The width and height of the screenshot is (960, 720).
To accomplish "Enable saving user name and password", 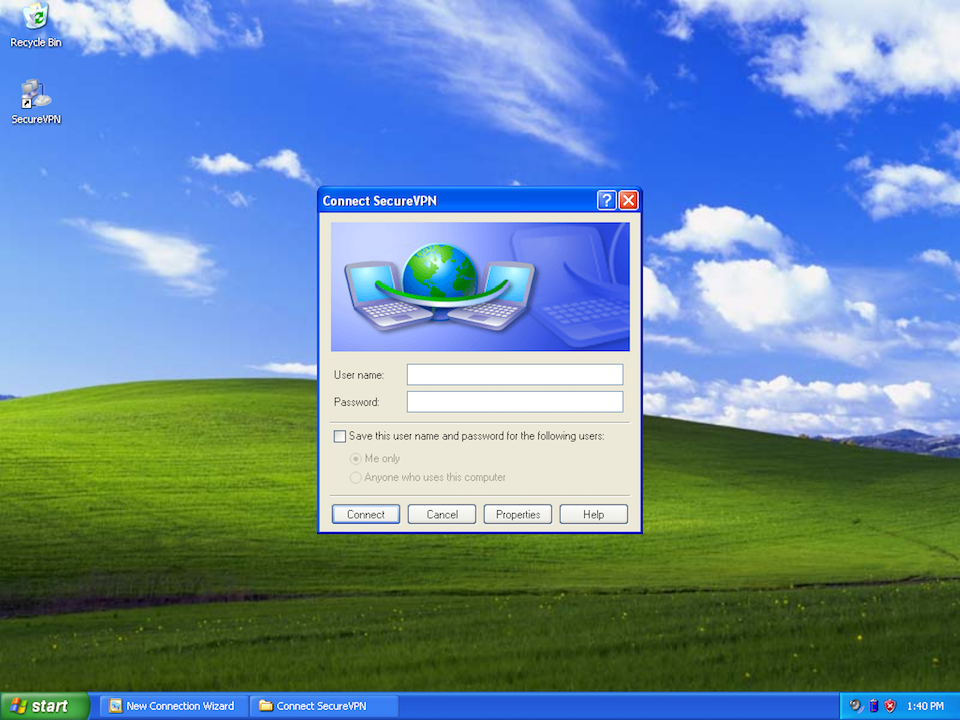I will pyautogui.click(x=340, y=436).
